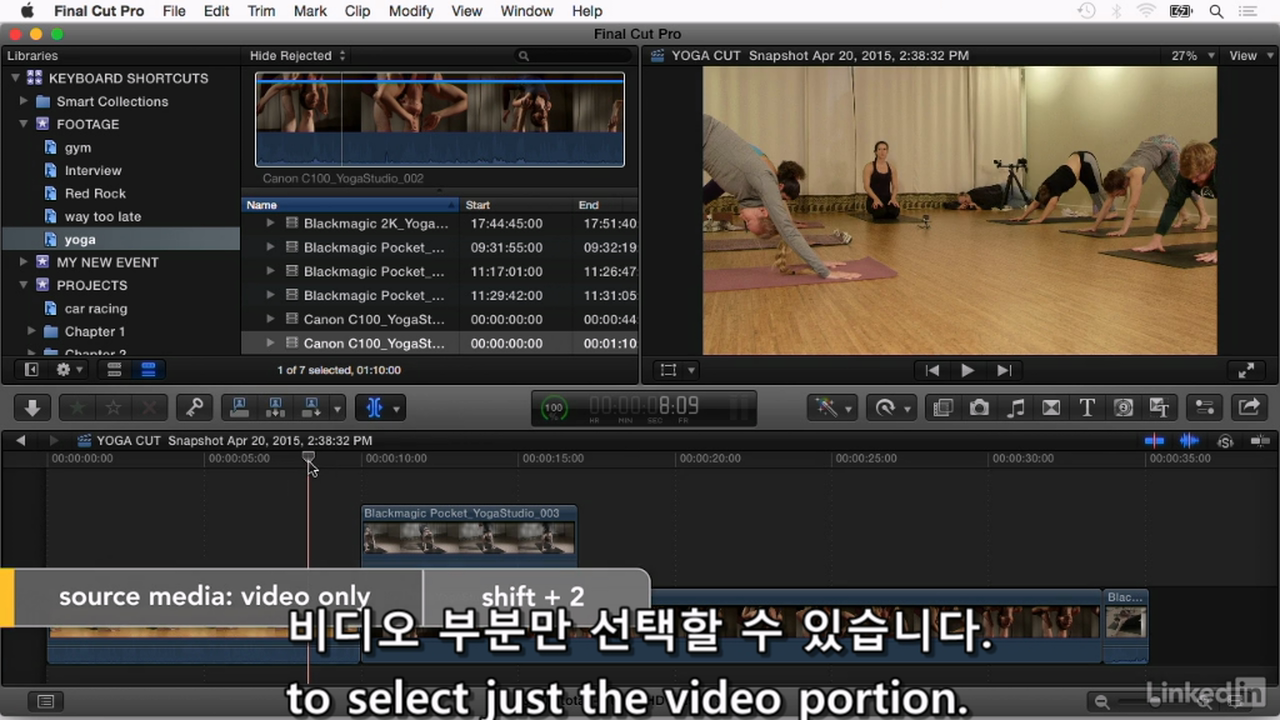Open the Photos browser camera icon
1280x720 pixels.
click(979, 407)
